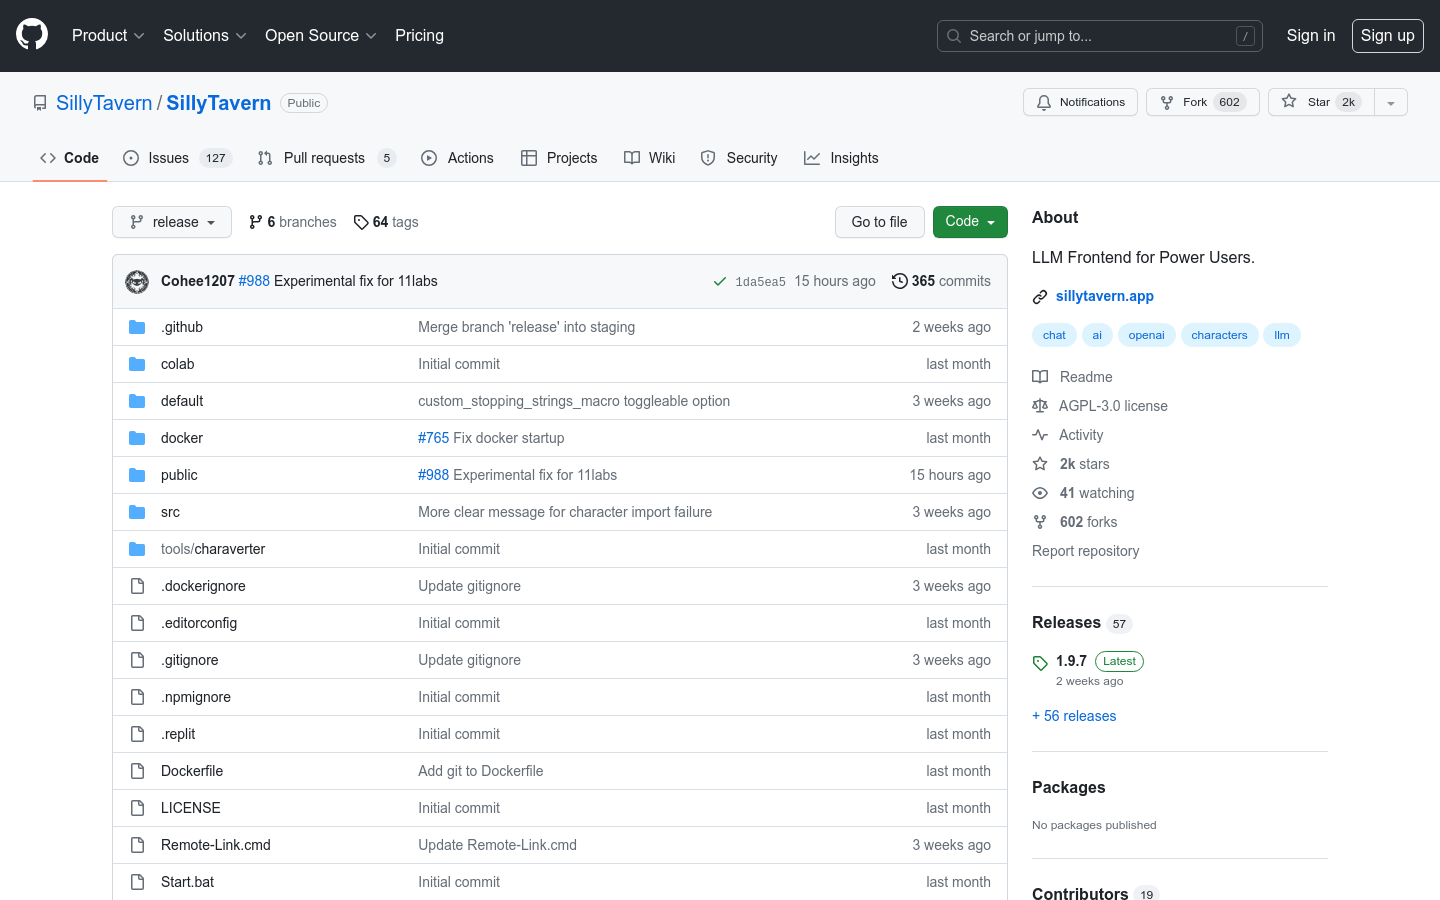1440x900 pixels.
Task: Open the Start.bat file
Action: 187,882
